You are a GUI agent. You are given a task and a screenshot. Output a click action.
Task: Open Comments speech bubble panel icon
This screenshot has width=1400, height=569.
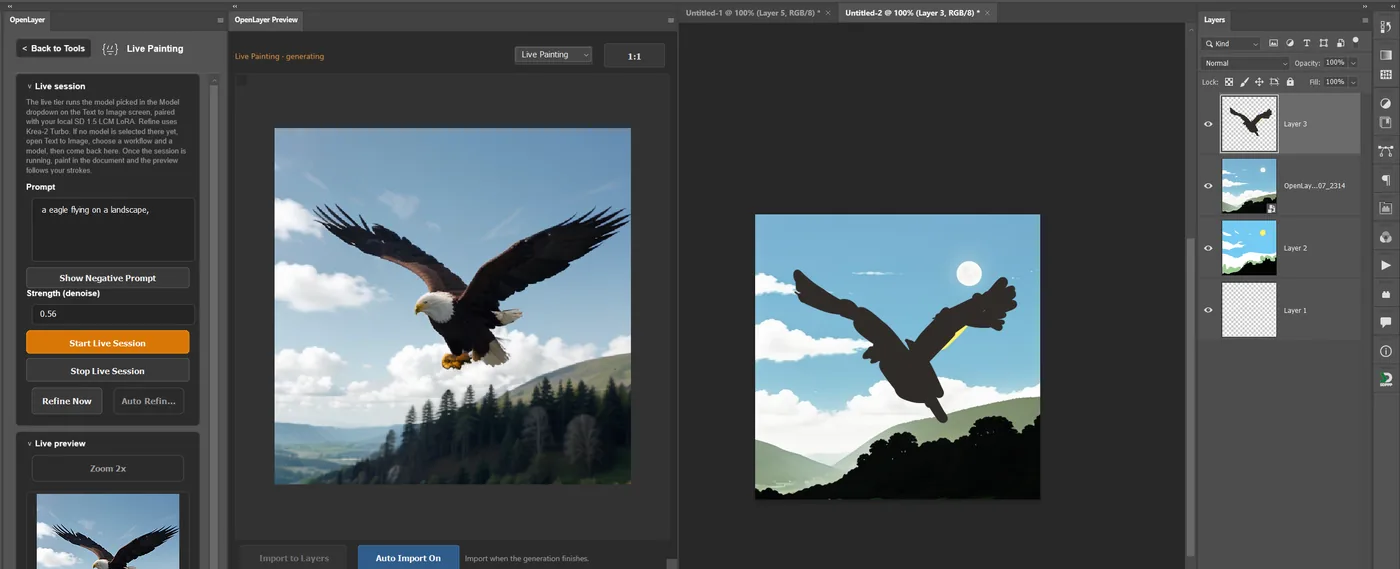click(1385, 322)
